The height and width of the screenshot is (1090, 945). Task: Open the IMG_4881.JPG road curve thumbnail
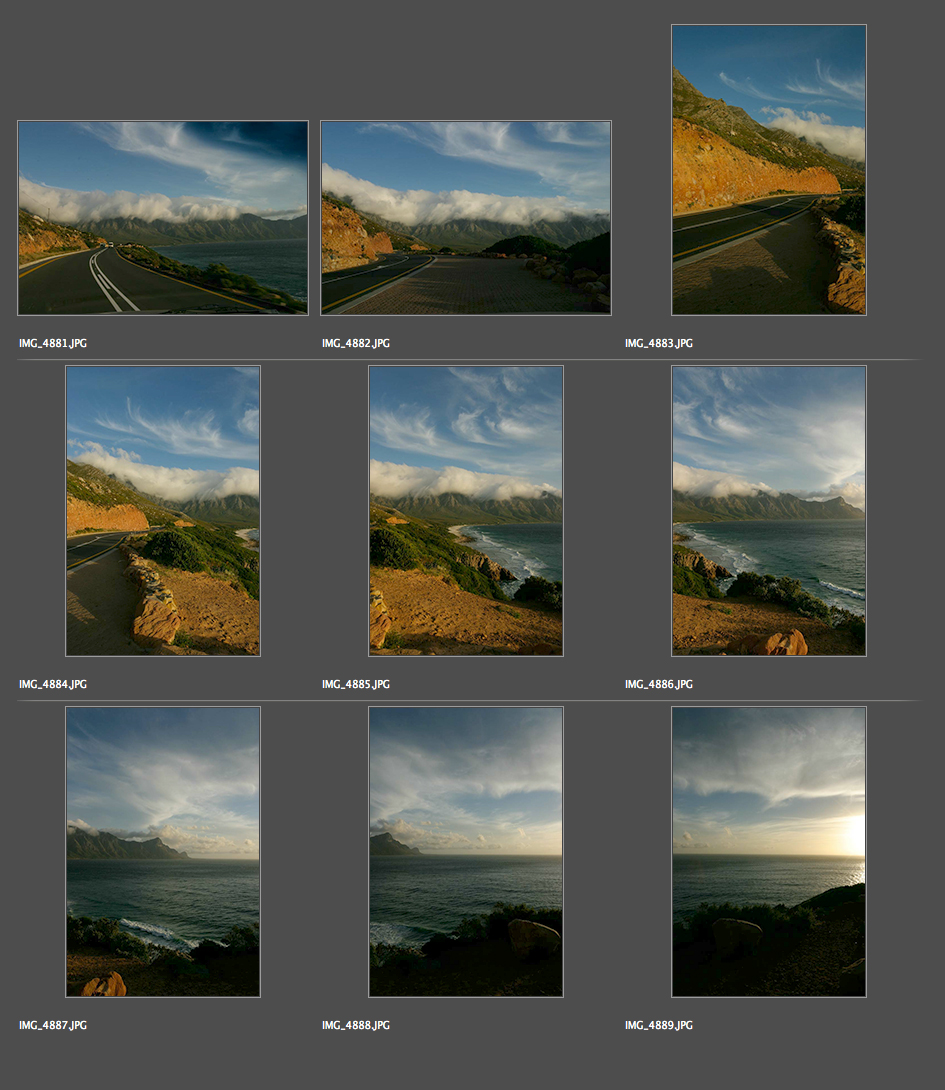(163, 217)
